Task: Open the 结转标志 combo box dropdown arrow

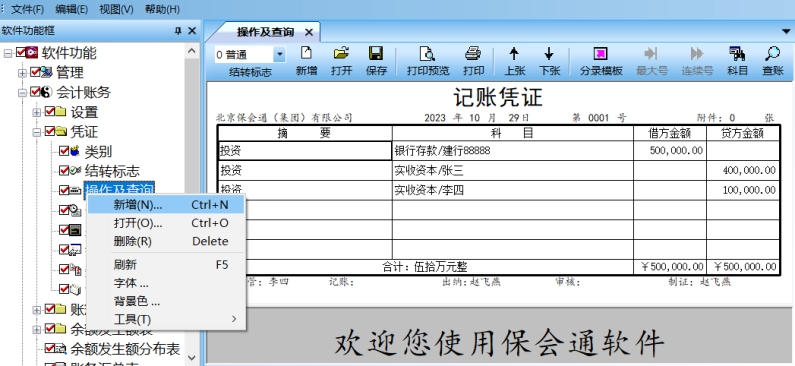Action: point(279,54)
